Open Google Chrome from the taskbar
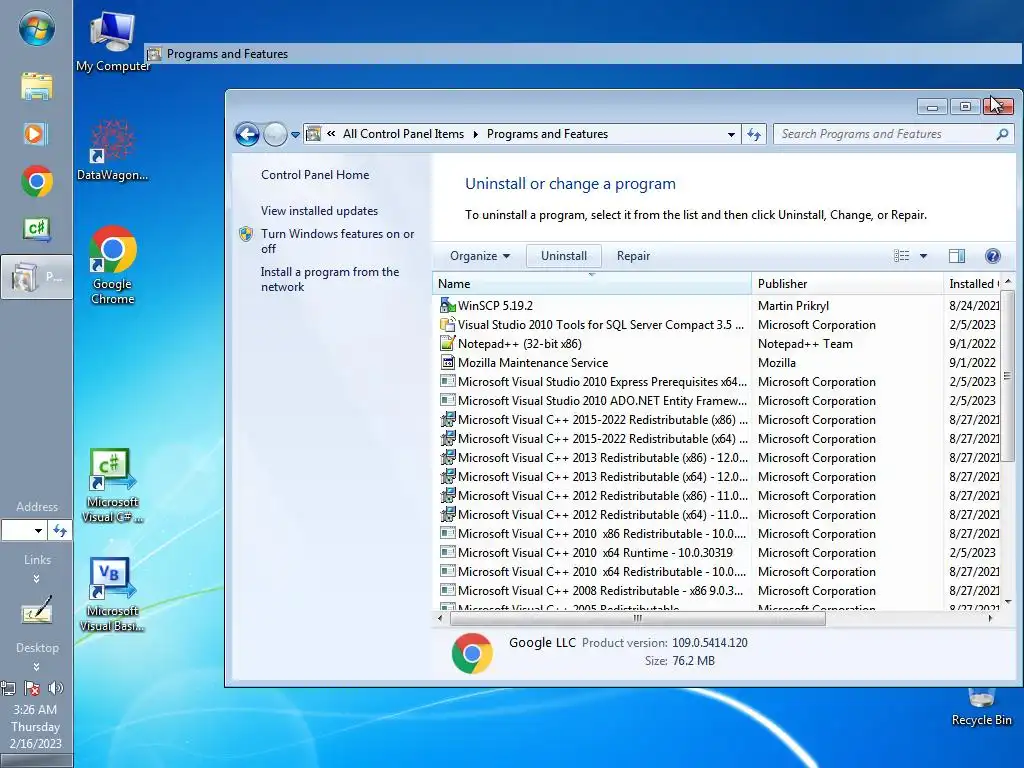Viewport: 1024px width, 768px height. [x=37, y=181]
